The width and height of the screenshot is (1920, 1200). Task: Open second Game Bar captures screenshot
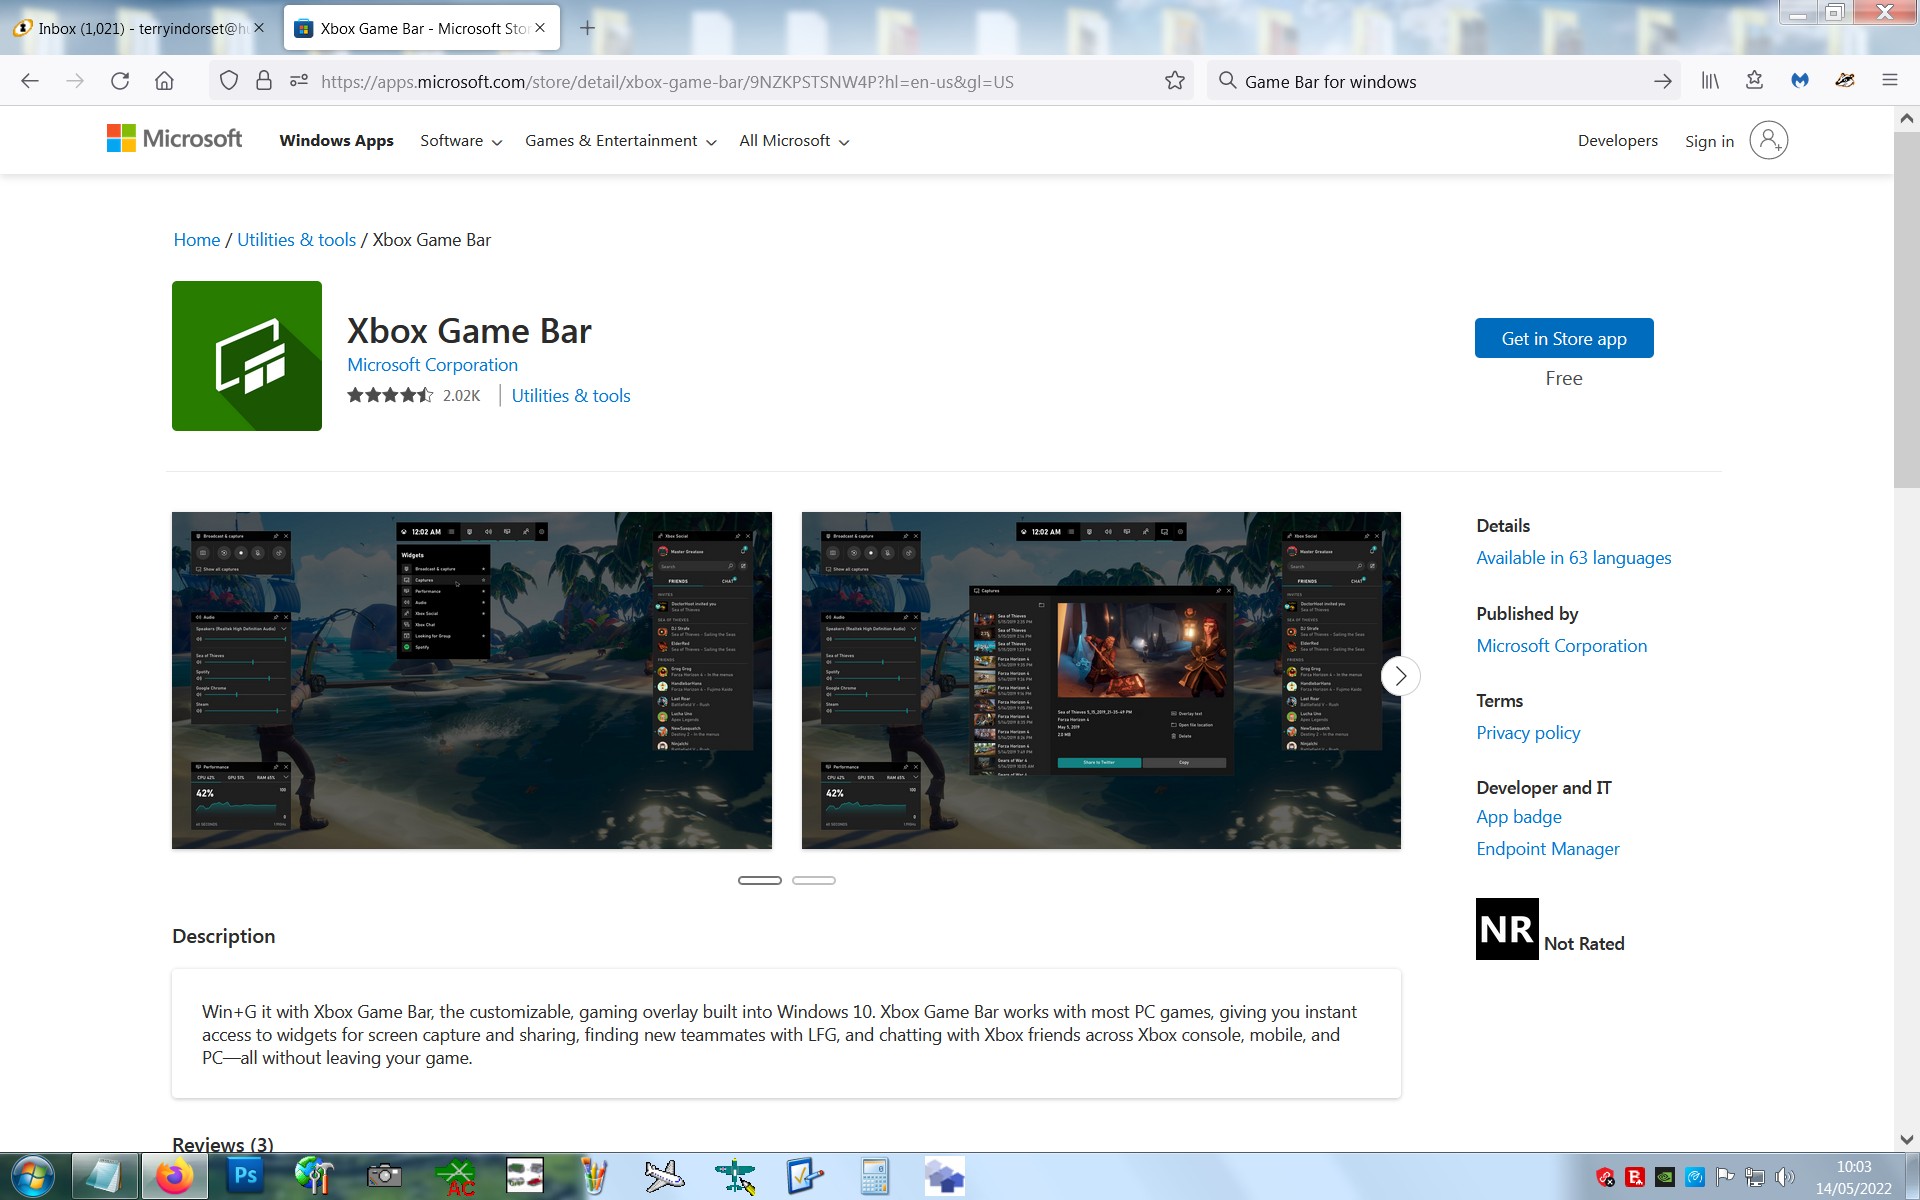[x=1101, y=680]
